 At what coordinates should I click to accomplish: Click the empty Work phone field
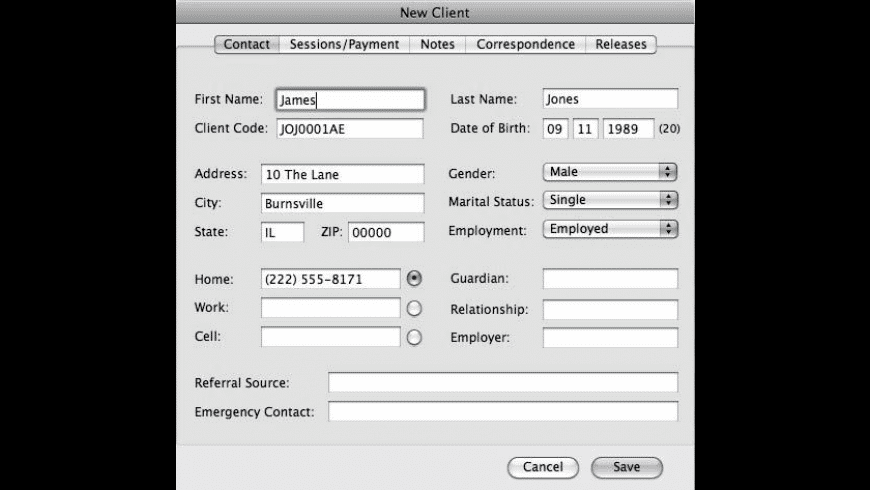[331, 308]
